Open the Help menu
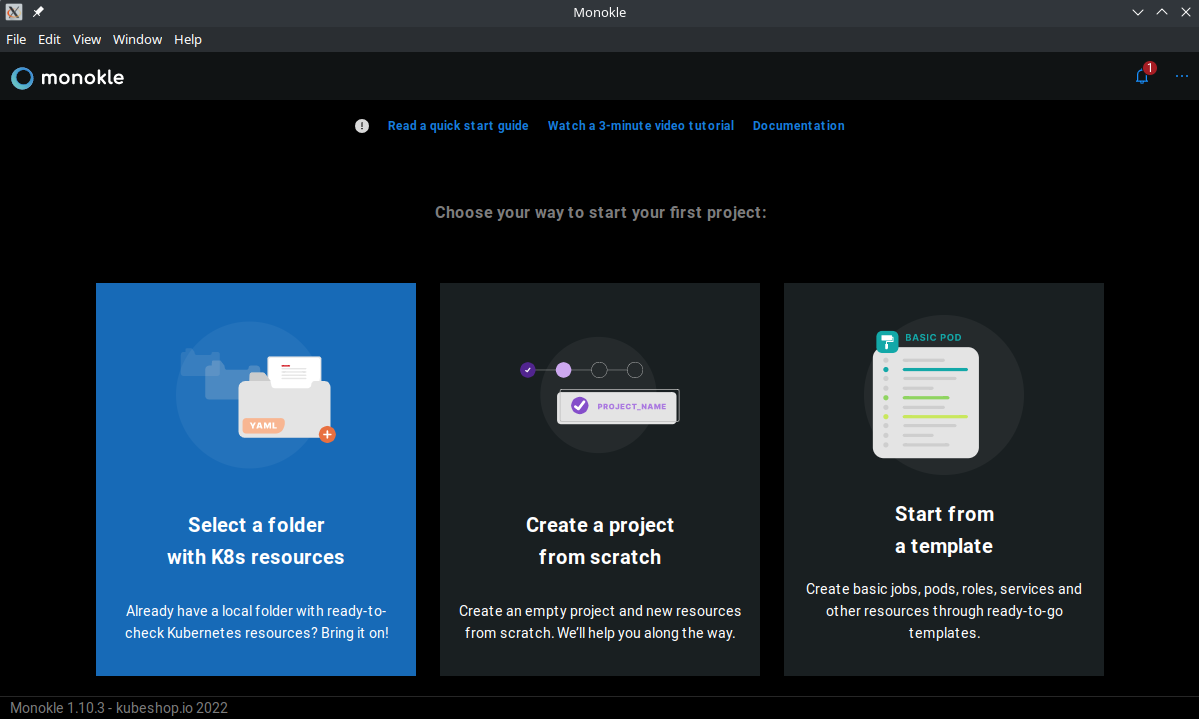This screenshot has width=1199, height=719. pos(188,40)
